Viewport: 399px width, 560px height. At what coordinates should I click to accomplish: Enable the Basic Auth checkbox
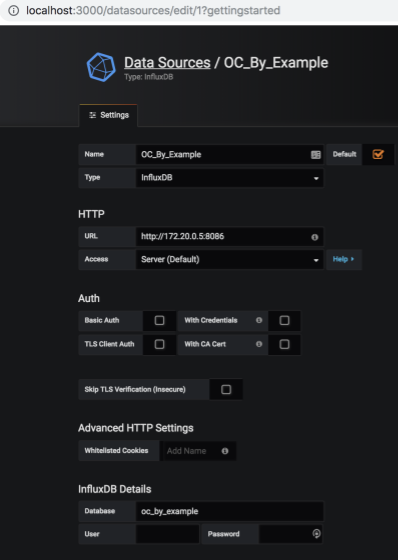(x=159, y=320)
